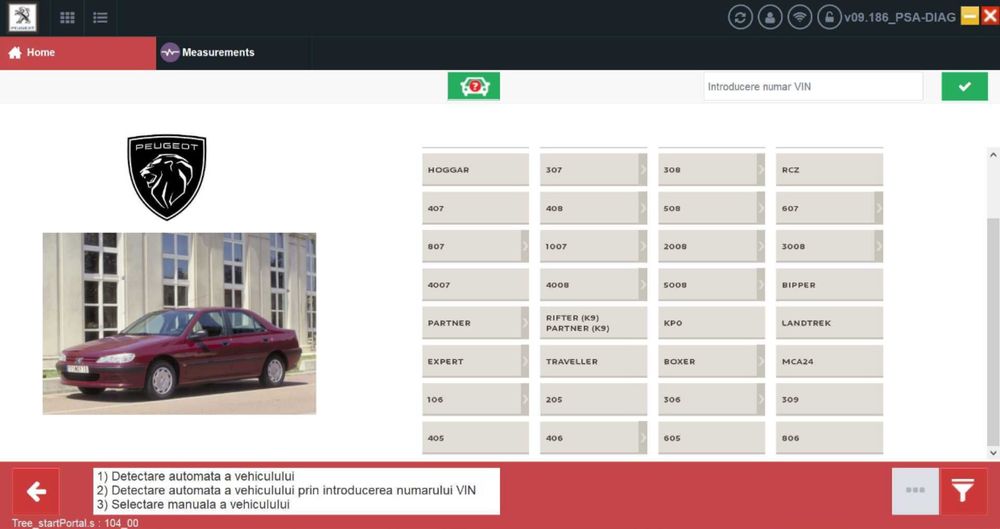Choose RIFTER (K9) PARTNER (K9) model
This screenshot has width=1000, height=529.
[593, 323]
